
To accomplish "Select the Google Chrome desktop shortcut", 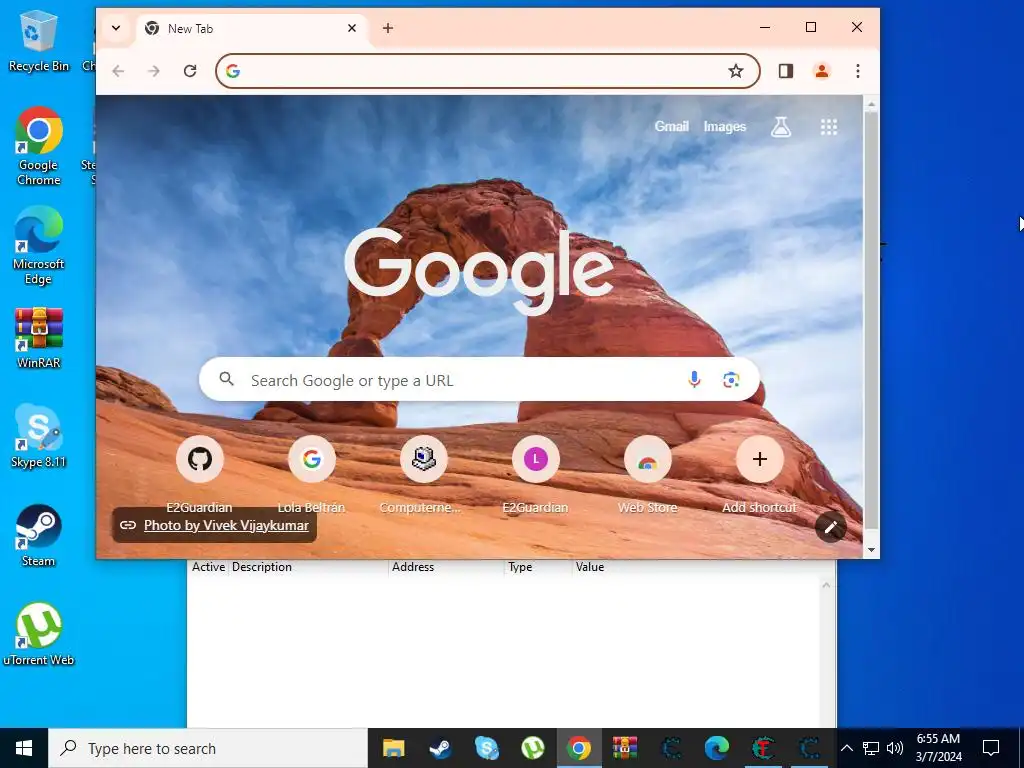I will [39, 146].
